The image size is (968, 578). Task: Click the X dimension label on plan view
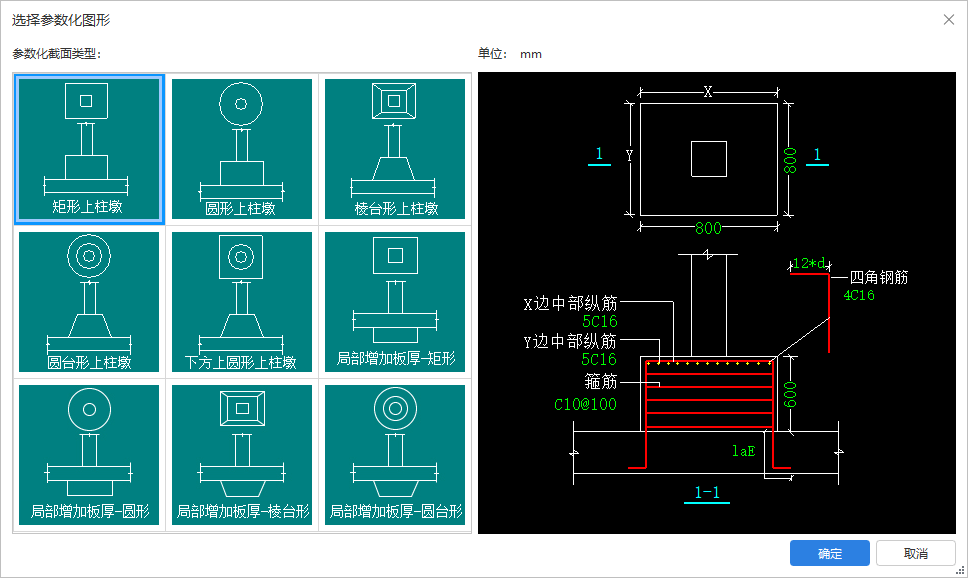click(x=707, y=92)
